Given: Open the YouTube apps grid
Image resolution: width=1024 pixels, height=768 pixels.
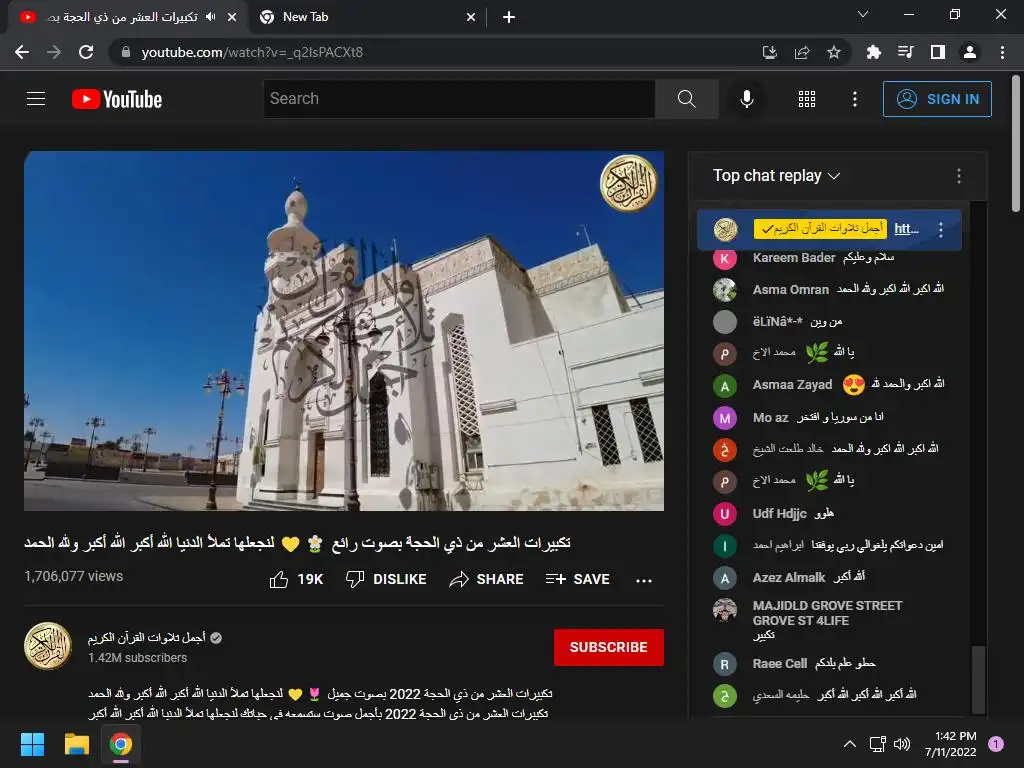Looking at the screenshot, I should 807,99.
